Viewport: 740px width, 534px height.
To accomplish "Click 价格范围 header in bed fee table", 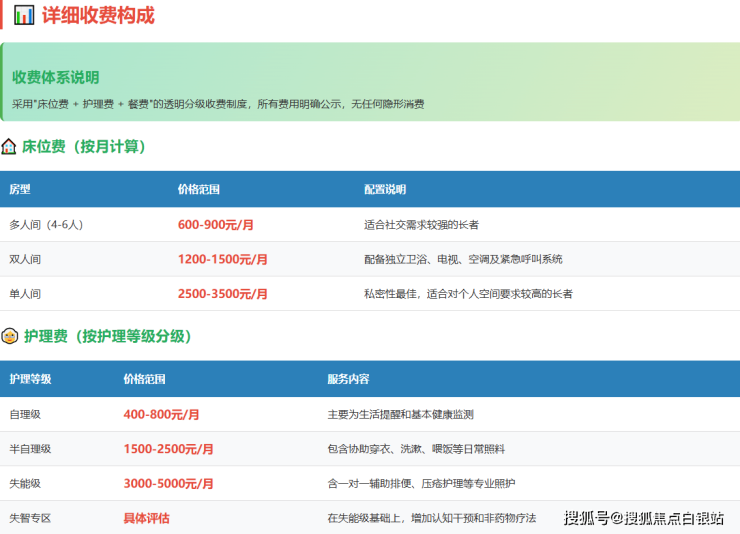I will pos(198,189).
